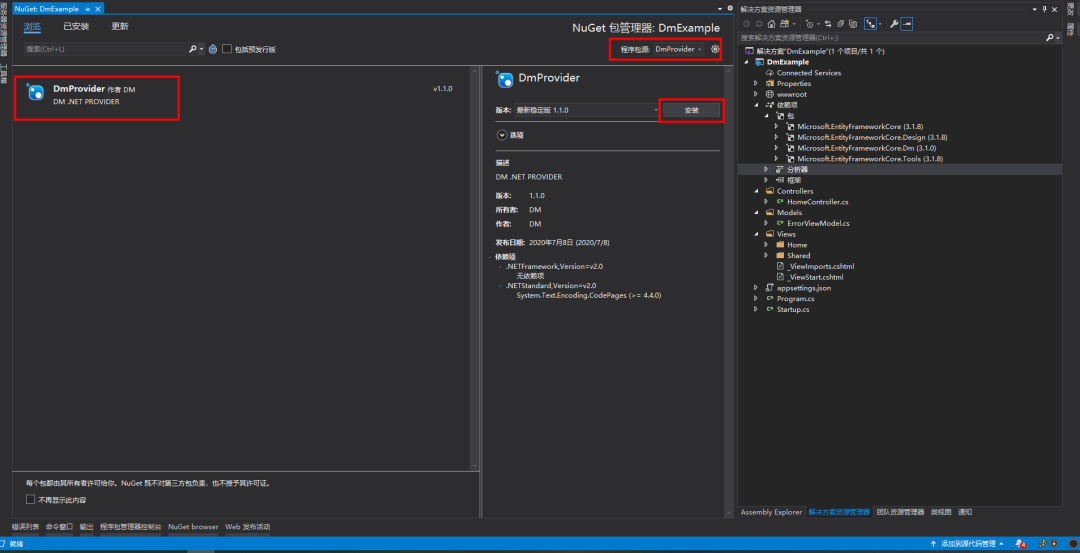This screenshot has height=553, width=1080.
Task: Switch views icon in Solution Explorer toolbar
Action: point(785,23)
